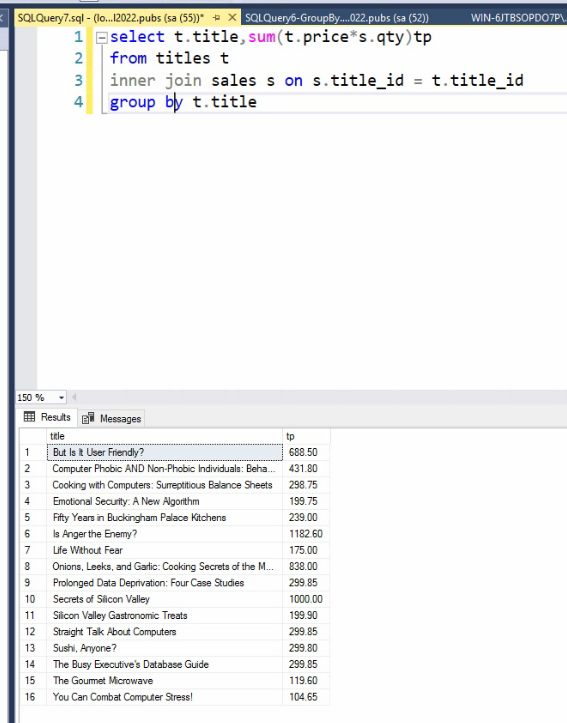
Task: Switch to the Messages tab
Action: [x=112, y=418]
